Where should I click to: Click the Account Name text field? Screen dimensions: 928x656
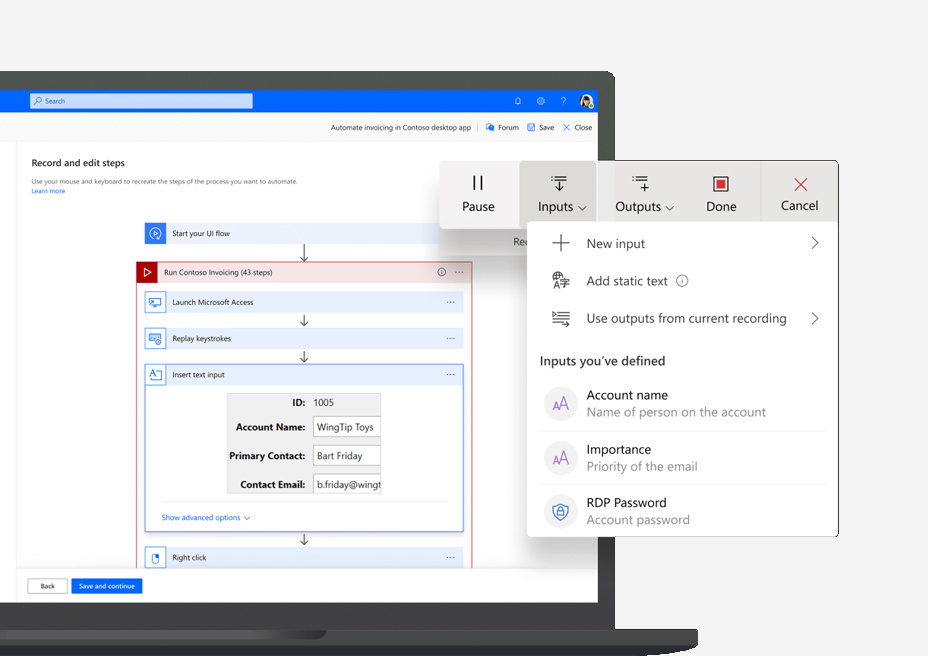tap(346, 427)
